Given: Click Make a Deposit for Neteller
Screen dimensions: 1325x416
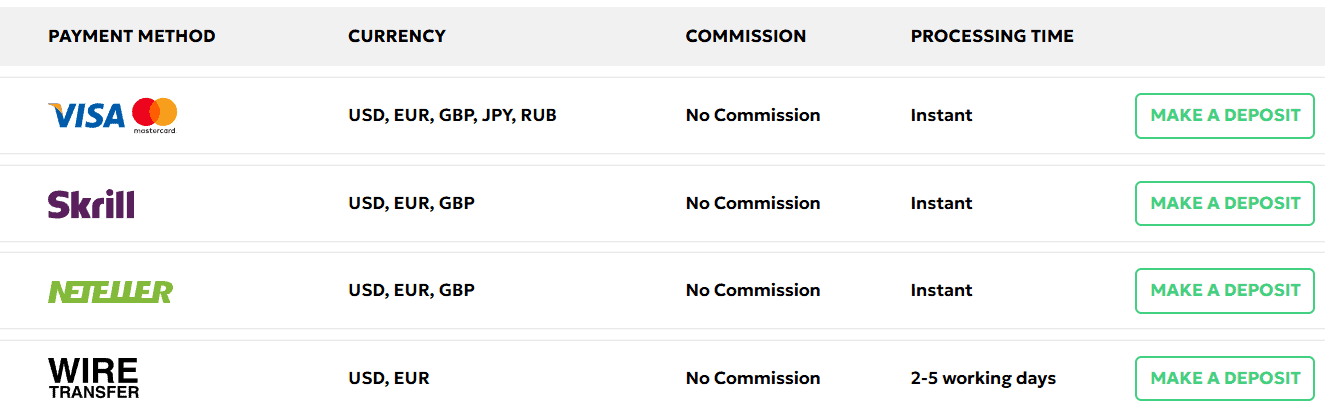Looking at the screenshot, I should pyautogui.click(x=1224, y=291).
